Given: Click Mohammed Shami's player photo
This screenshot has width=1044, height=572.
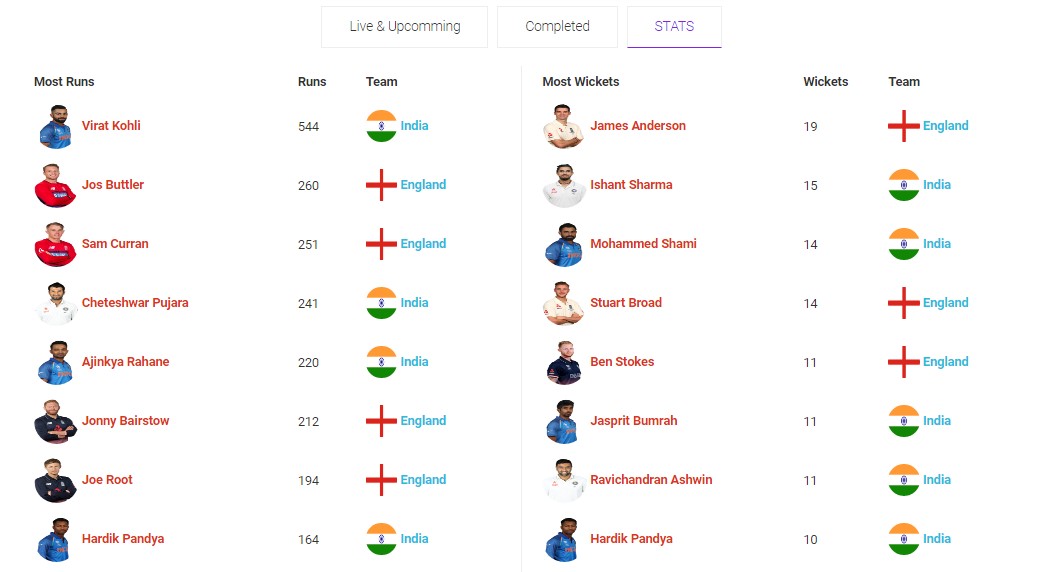Looking at the screenshot, I should pos(564,245).
